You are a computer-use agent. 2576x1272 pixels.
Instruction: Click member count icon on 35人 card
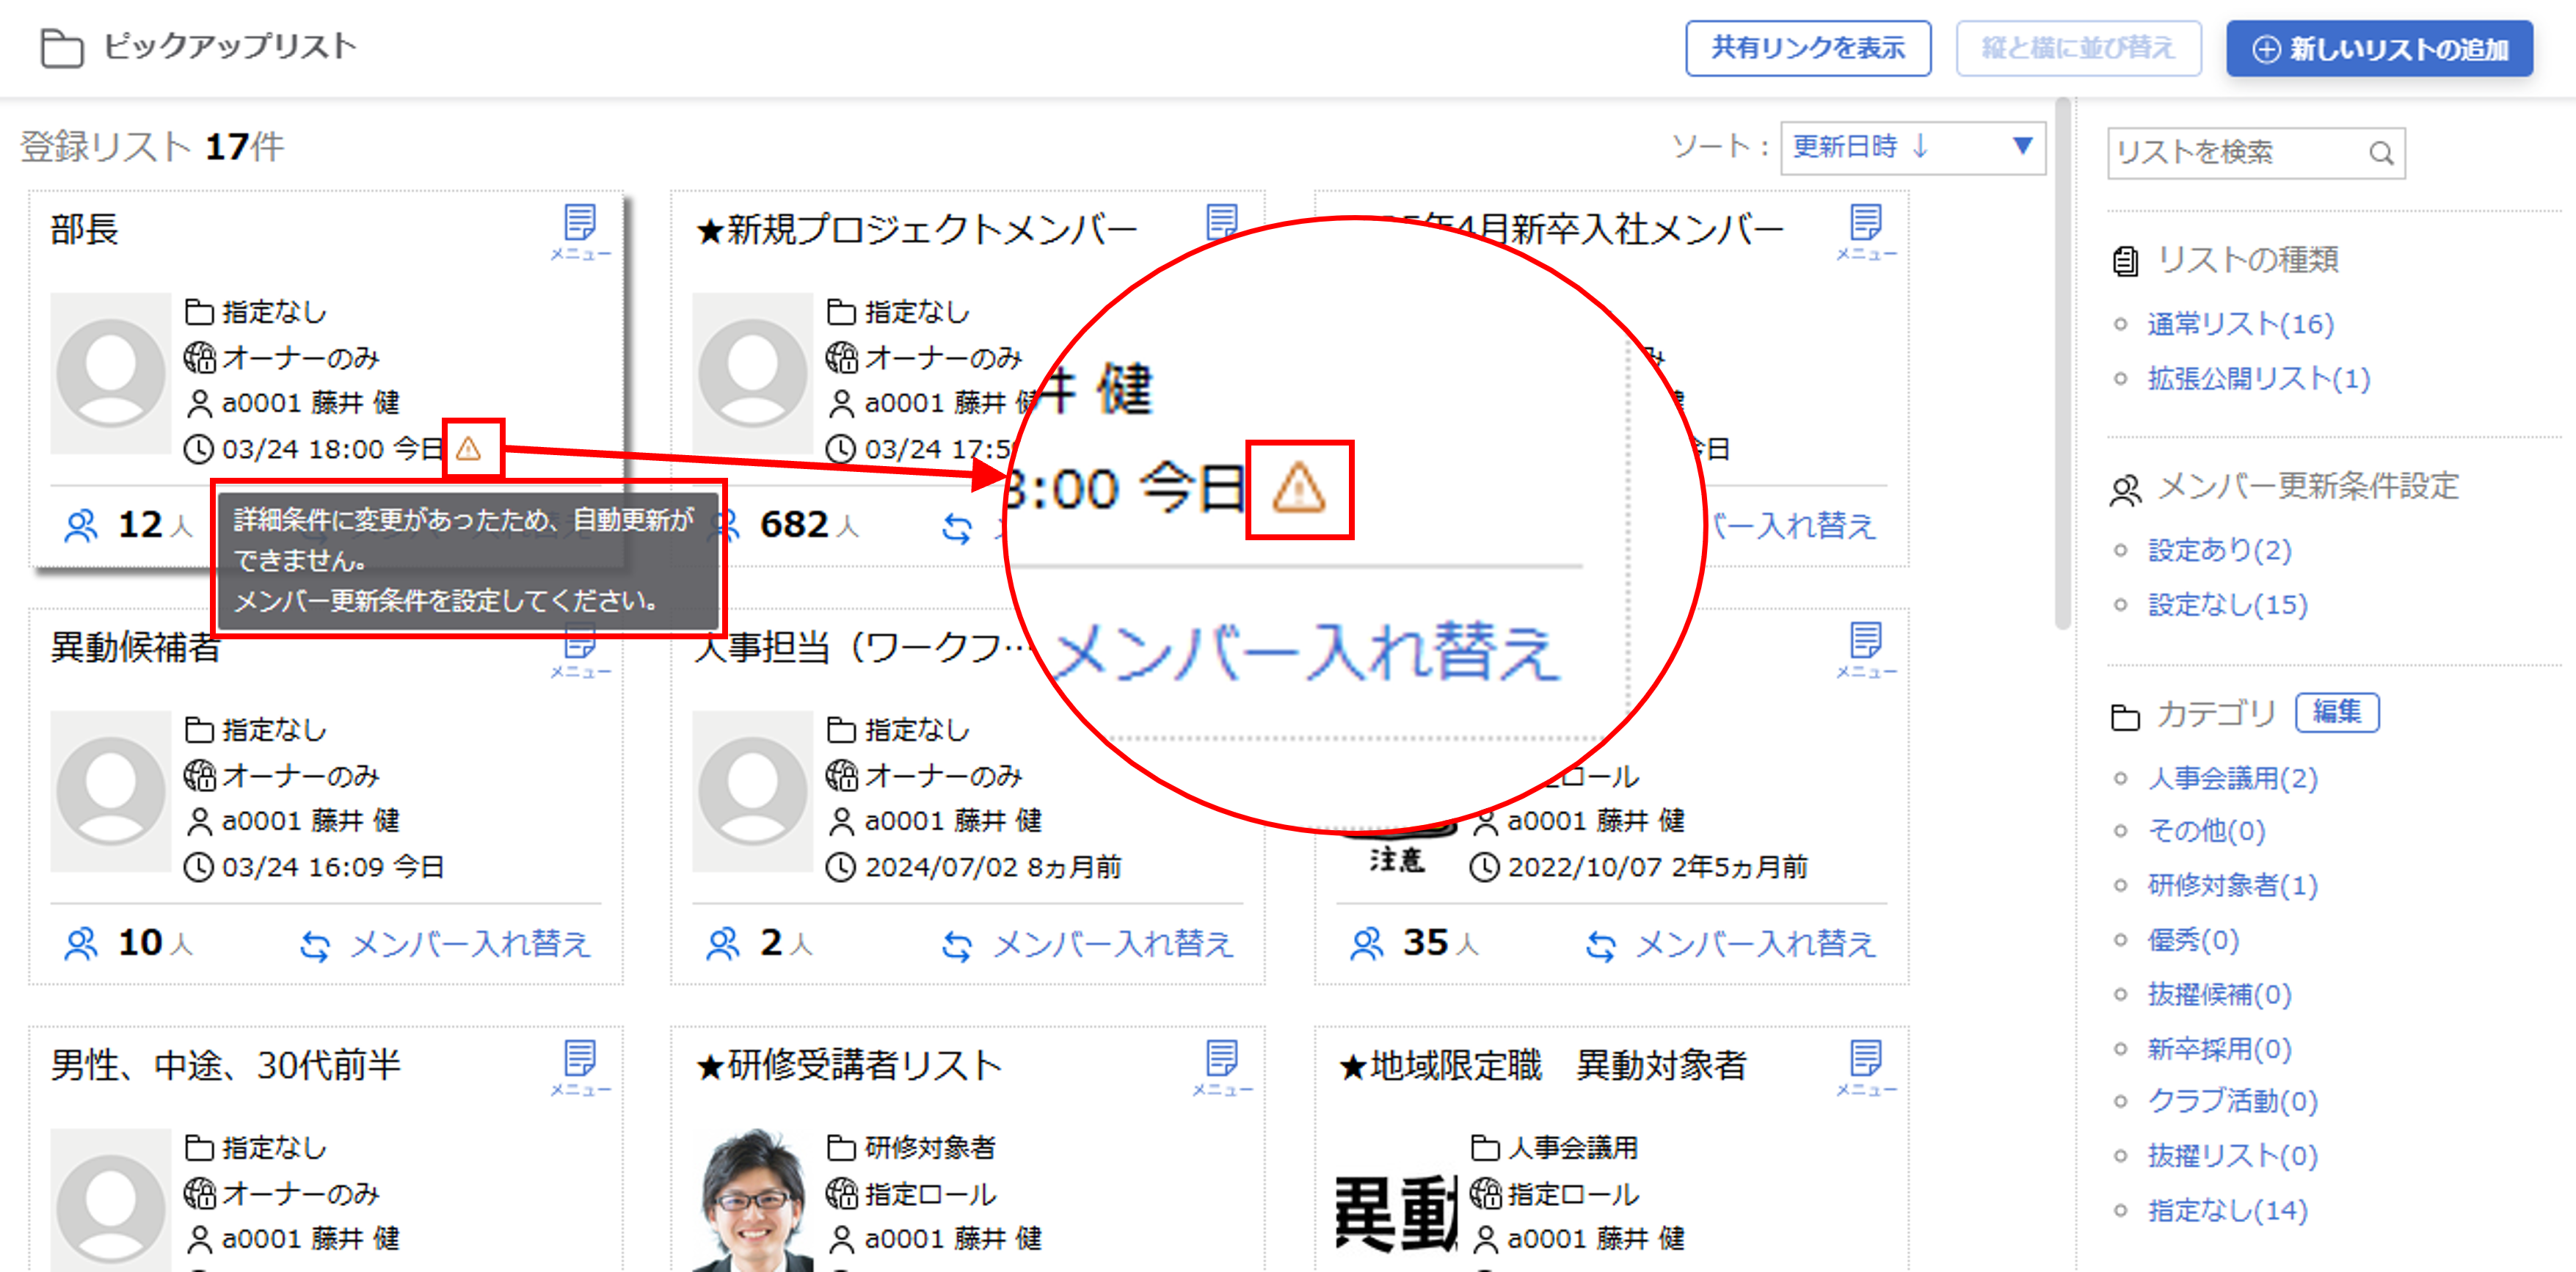click(x=1366, y=943)
